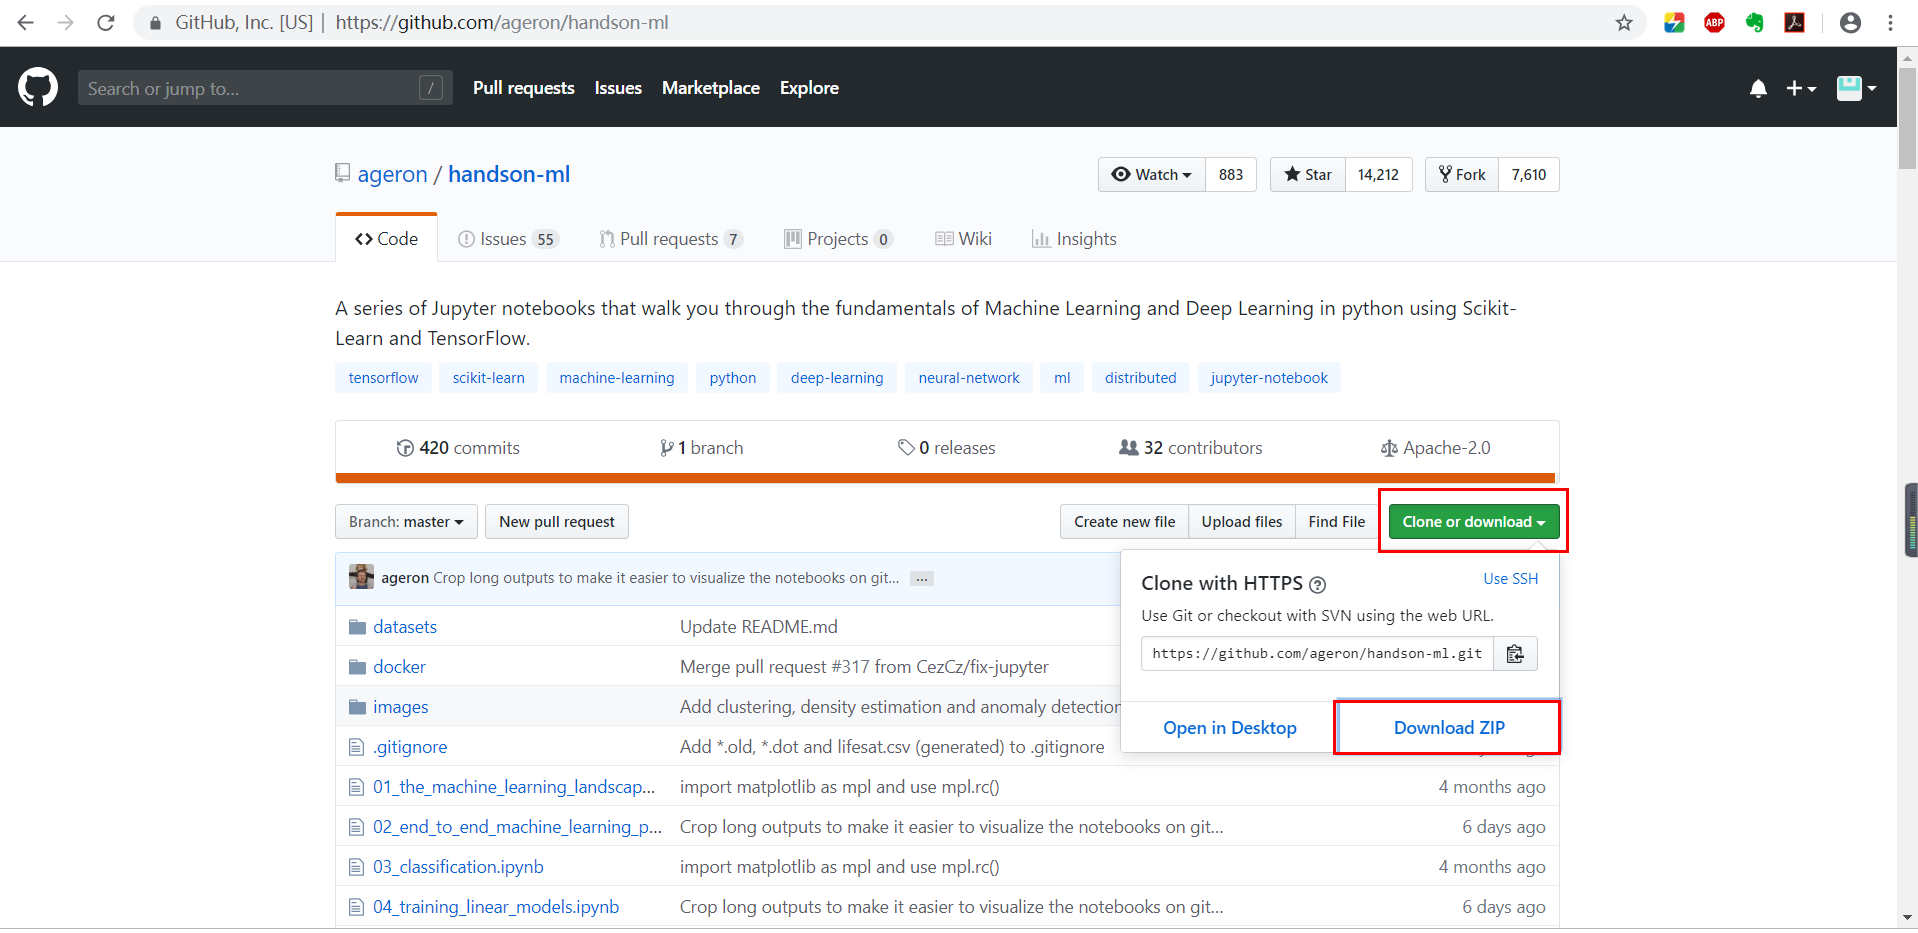This screenshot has height=933, width=1918.
Task: Open the Chrome profile icon
Action: point(1850,22)
